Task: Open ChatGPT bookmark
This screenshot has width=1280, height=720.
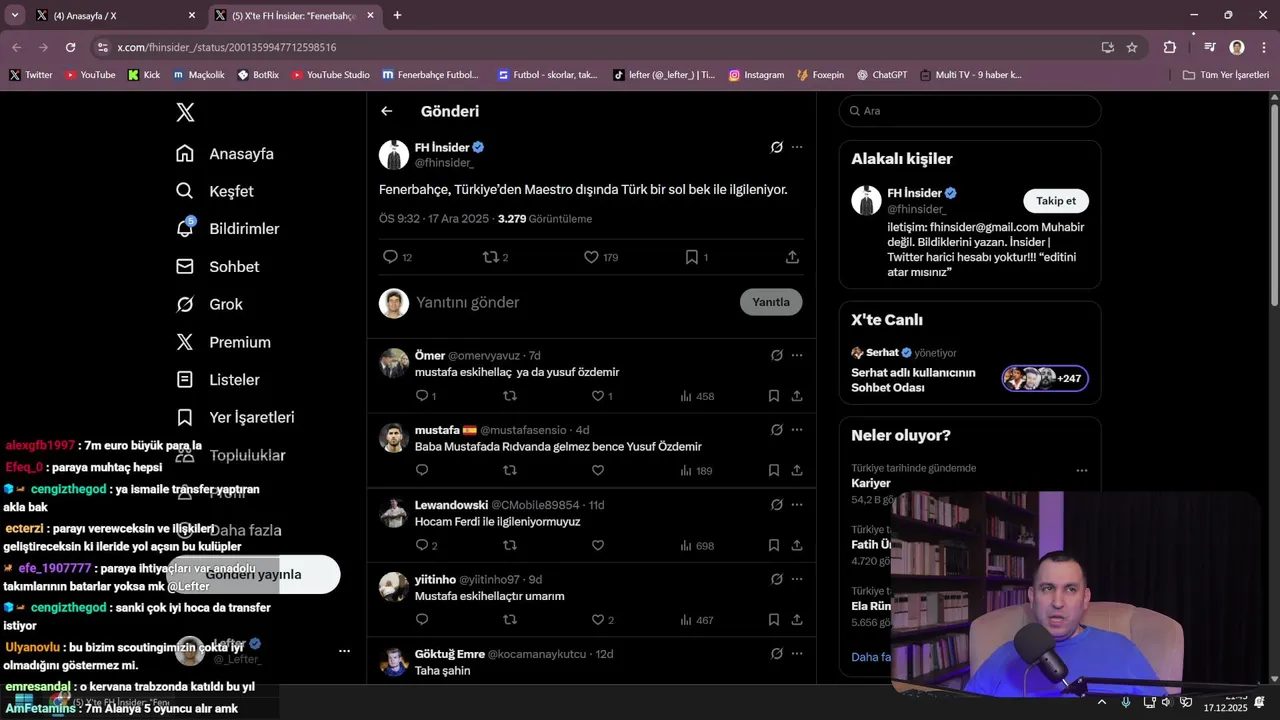Action: coord(881,75)
